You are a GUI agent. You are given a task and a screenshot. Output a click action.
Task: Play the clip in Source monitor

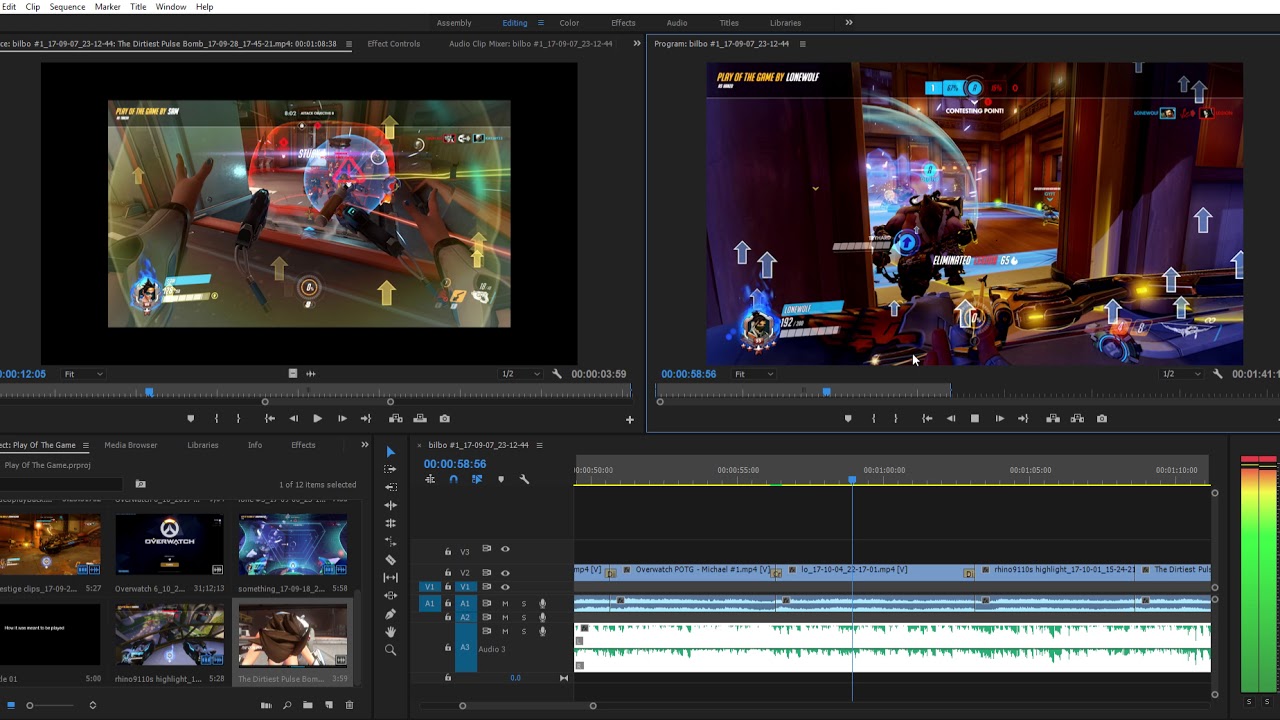(x=317, y=419)
